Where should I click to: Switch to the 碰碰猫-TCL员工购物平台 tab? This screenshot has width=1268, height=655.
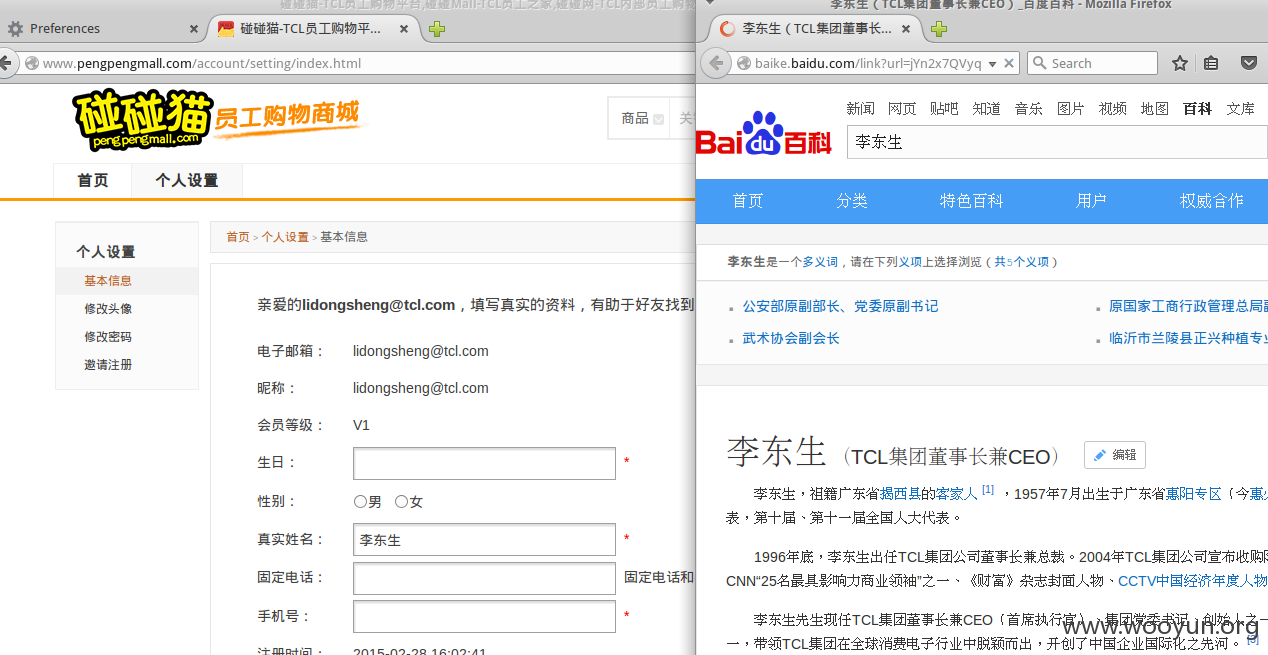tap(314, 29)
